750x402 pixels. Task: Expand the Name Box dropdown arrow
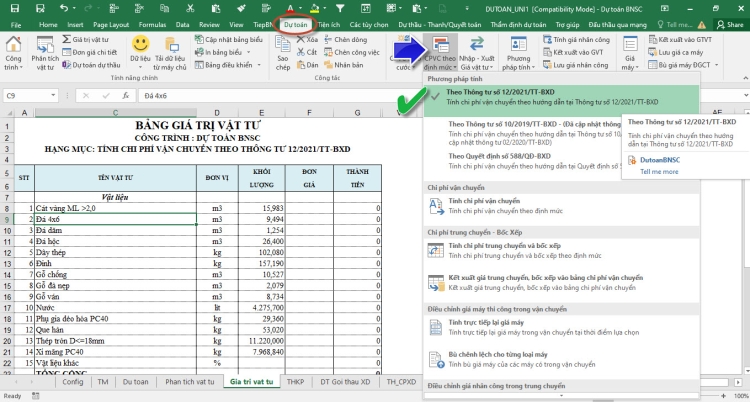tap(53, 96)
